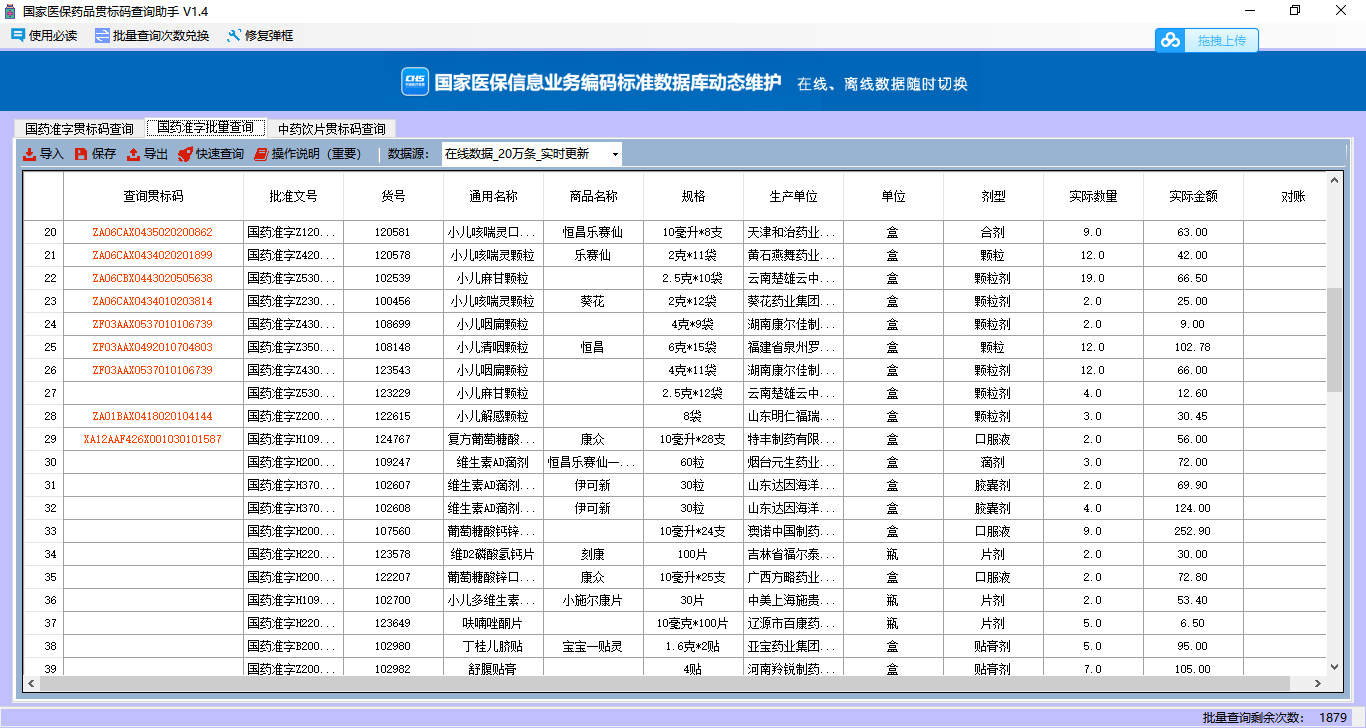This screenshot has height=728, width=1366.
Task: Click 通用名称 cell 呋喃唑酮片
Action: [x=493, y=623]
